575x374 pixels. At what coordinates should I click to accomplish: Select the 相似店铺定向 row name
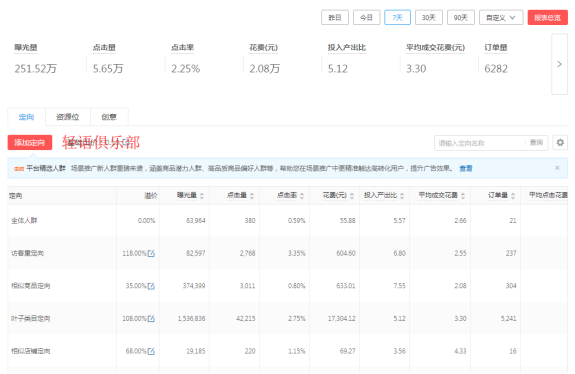[30, 351]
